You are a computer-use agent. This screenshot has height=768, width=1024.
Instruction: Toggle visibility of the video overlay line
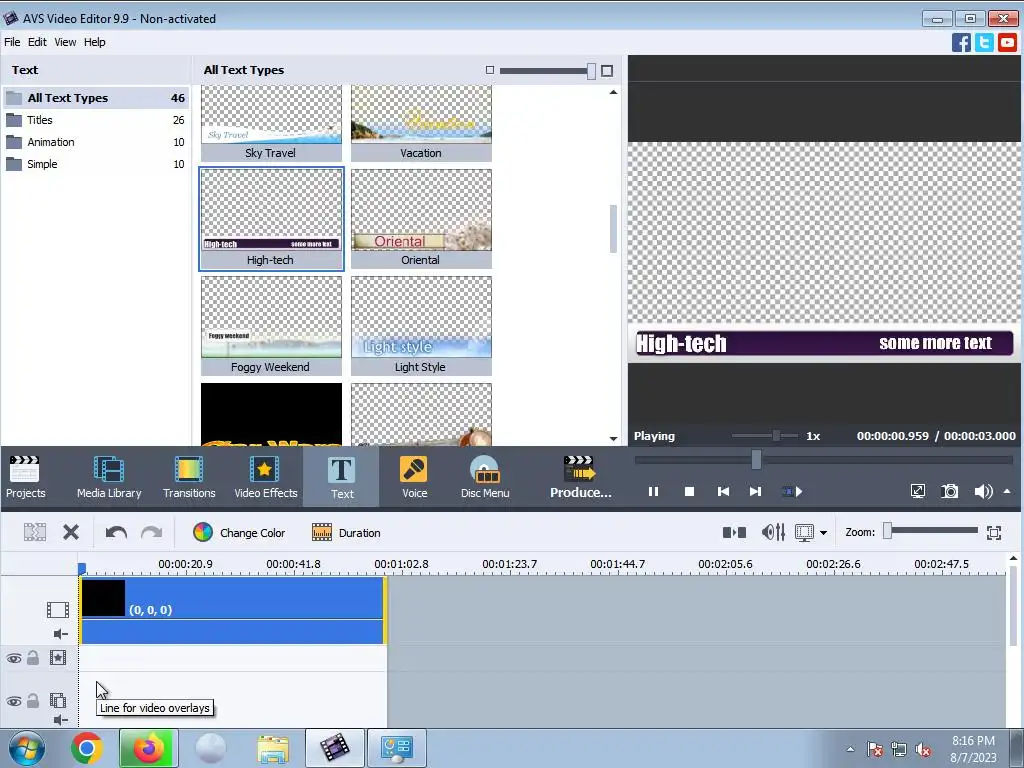(14, 701)
